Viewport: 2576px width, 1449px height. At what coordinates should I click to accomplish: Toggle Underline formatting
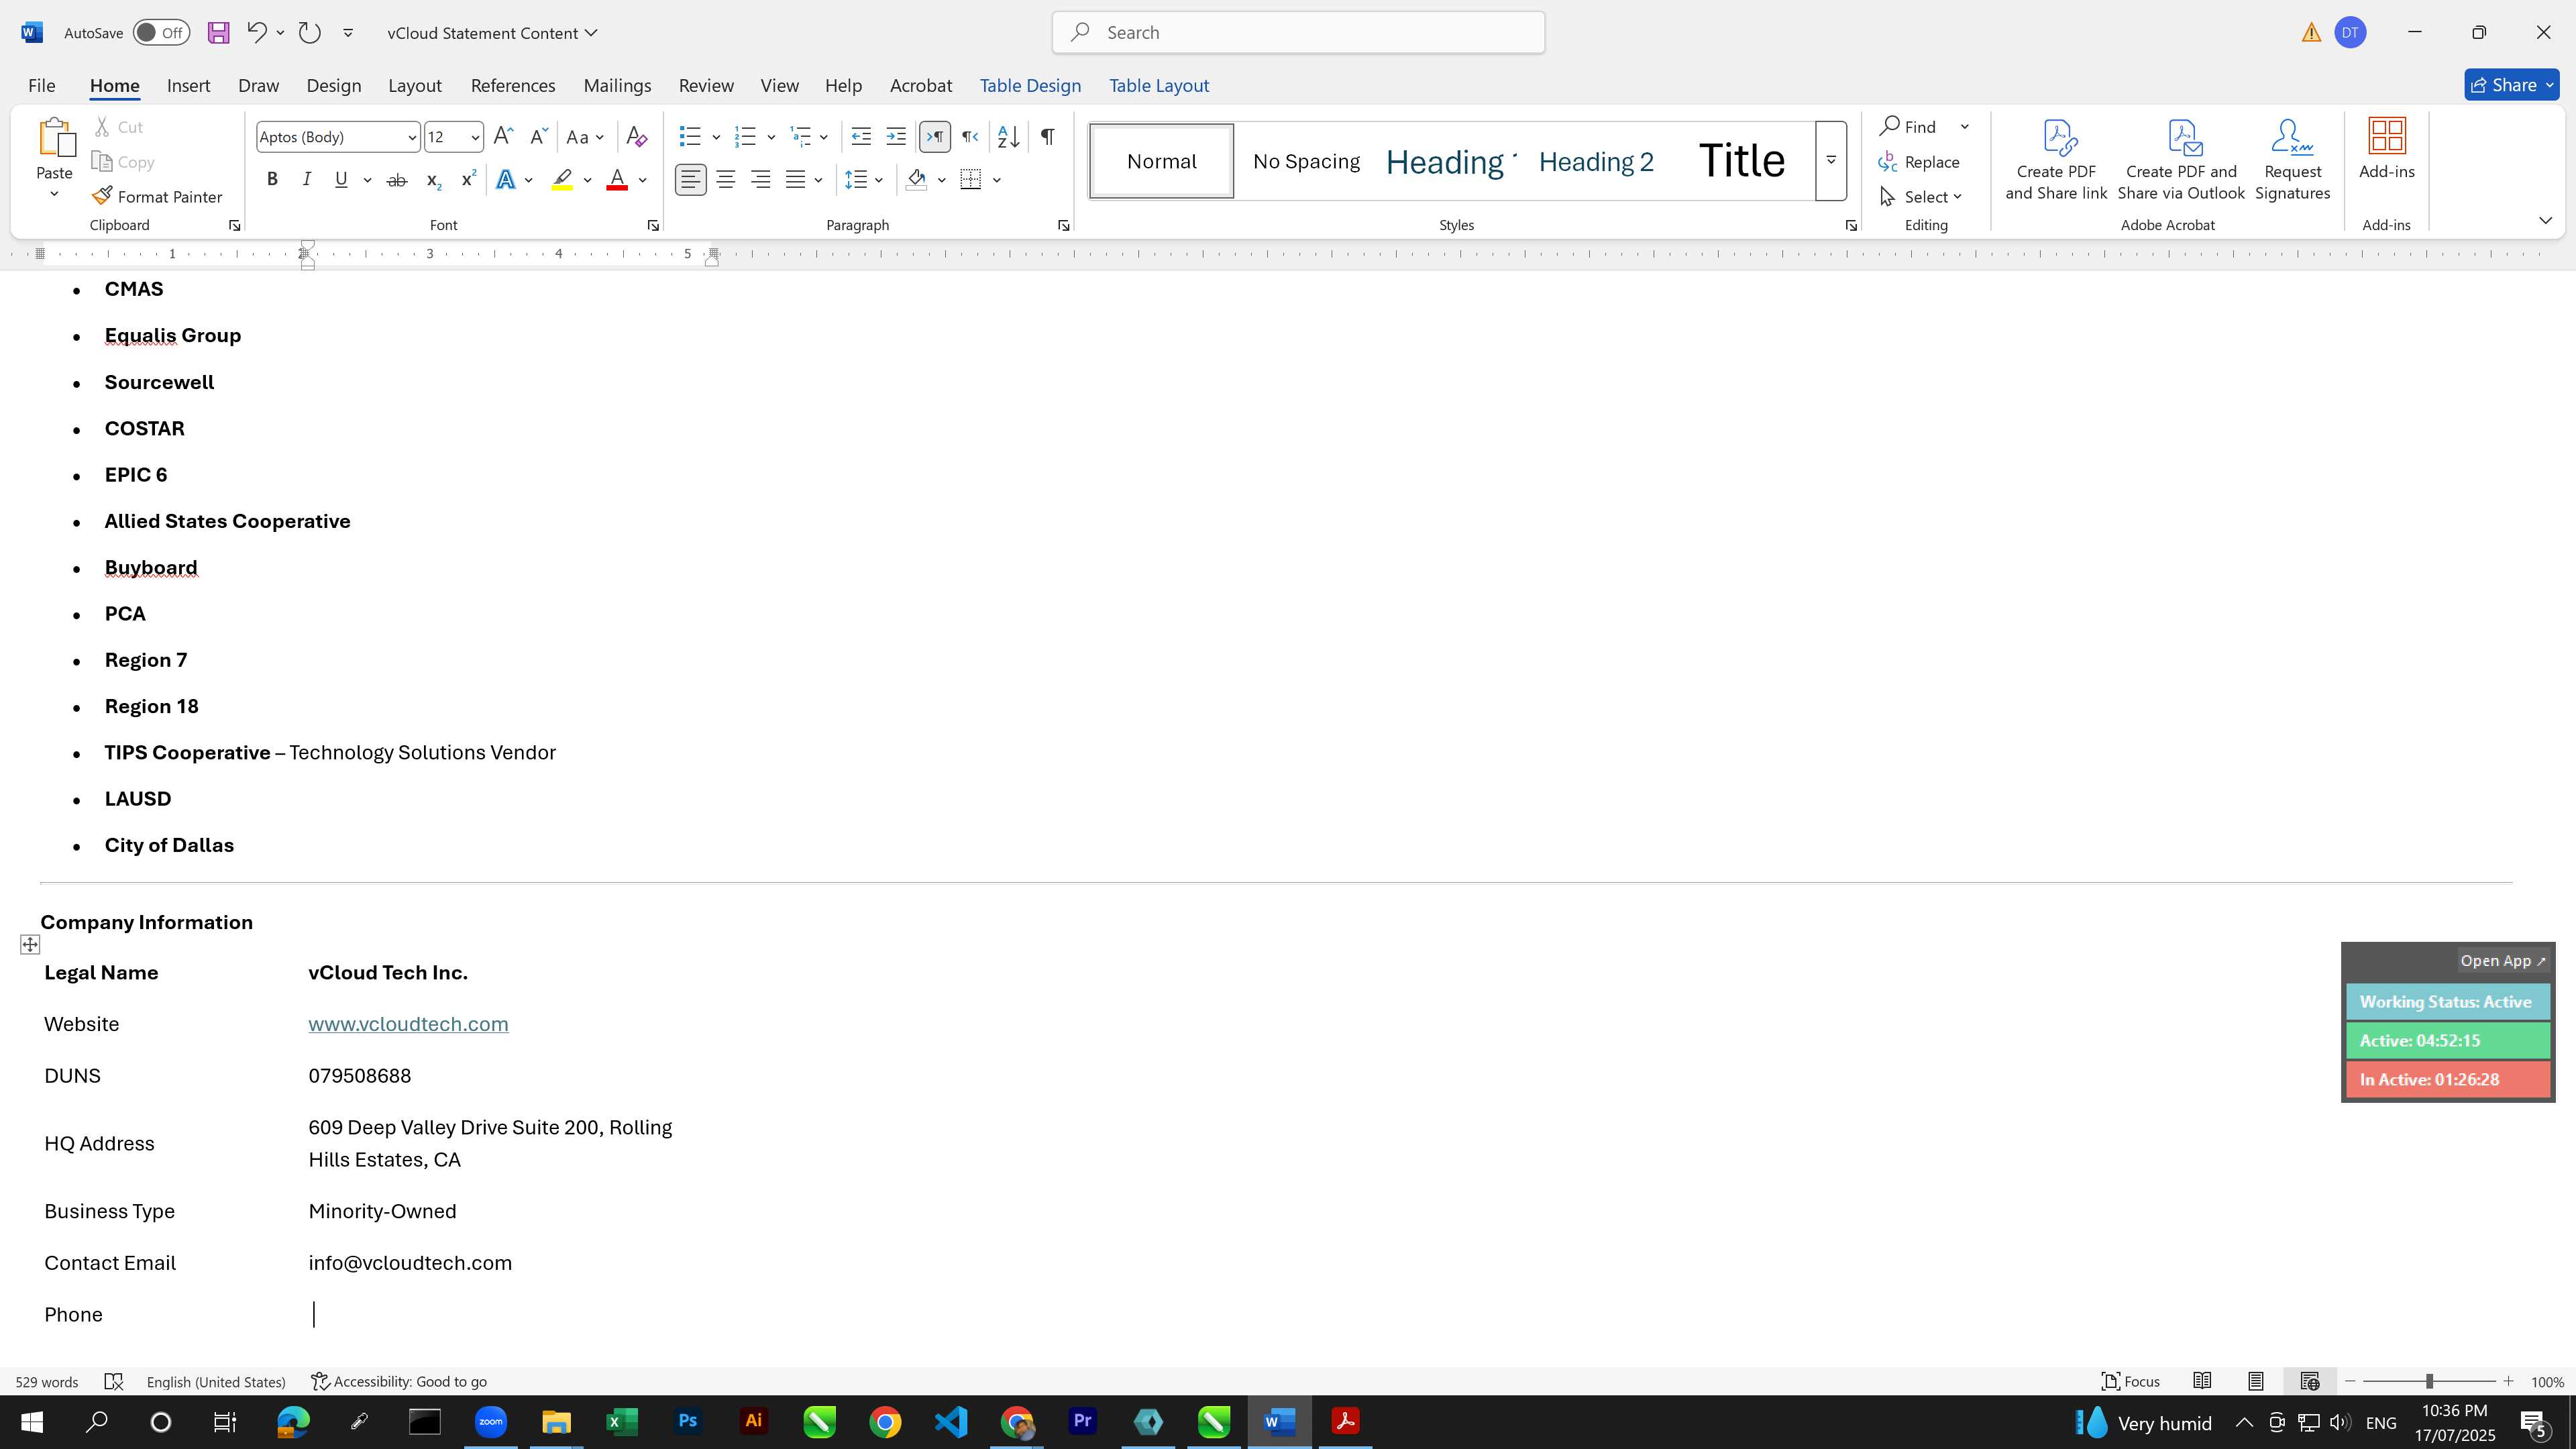(x=341, y=180)
